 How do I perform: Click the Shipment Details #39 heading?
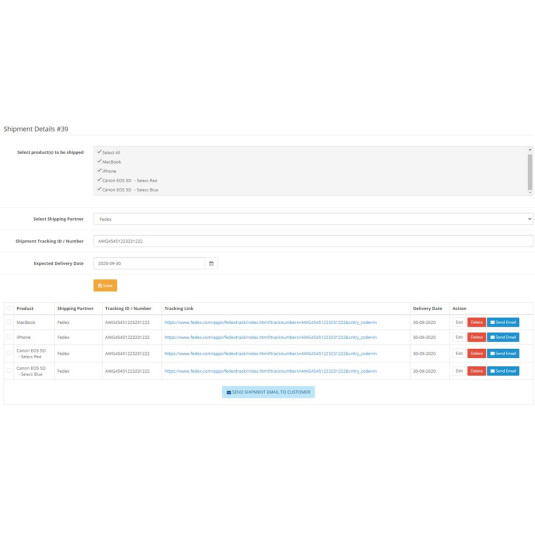pos(36,129)
